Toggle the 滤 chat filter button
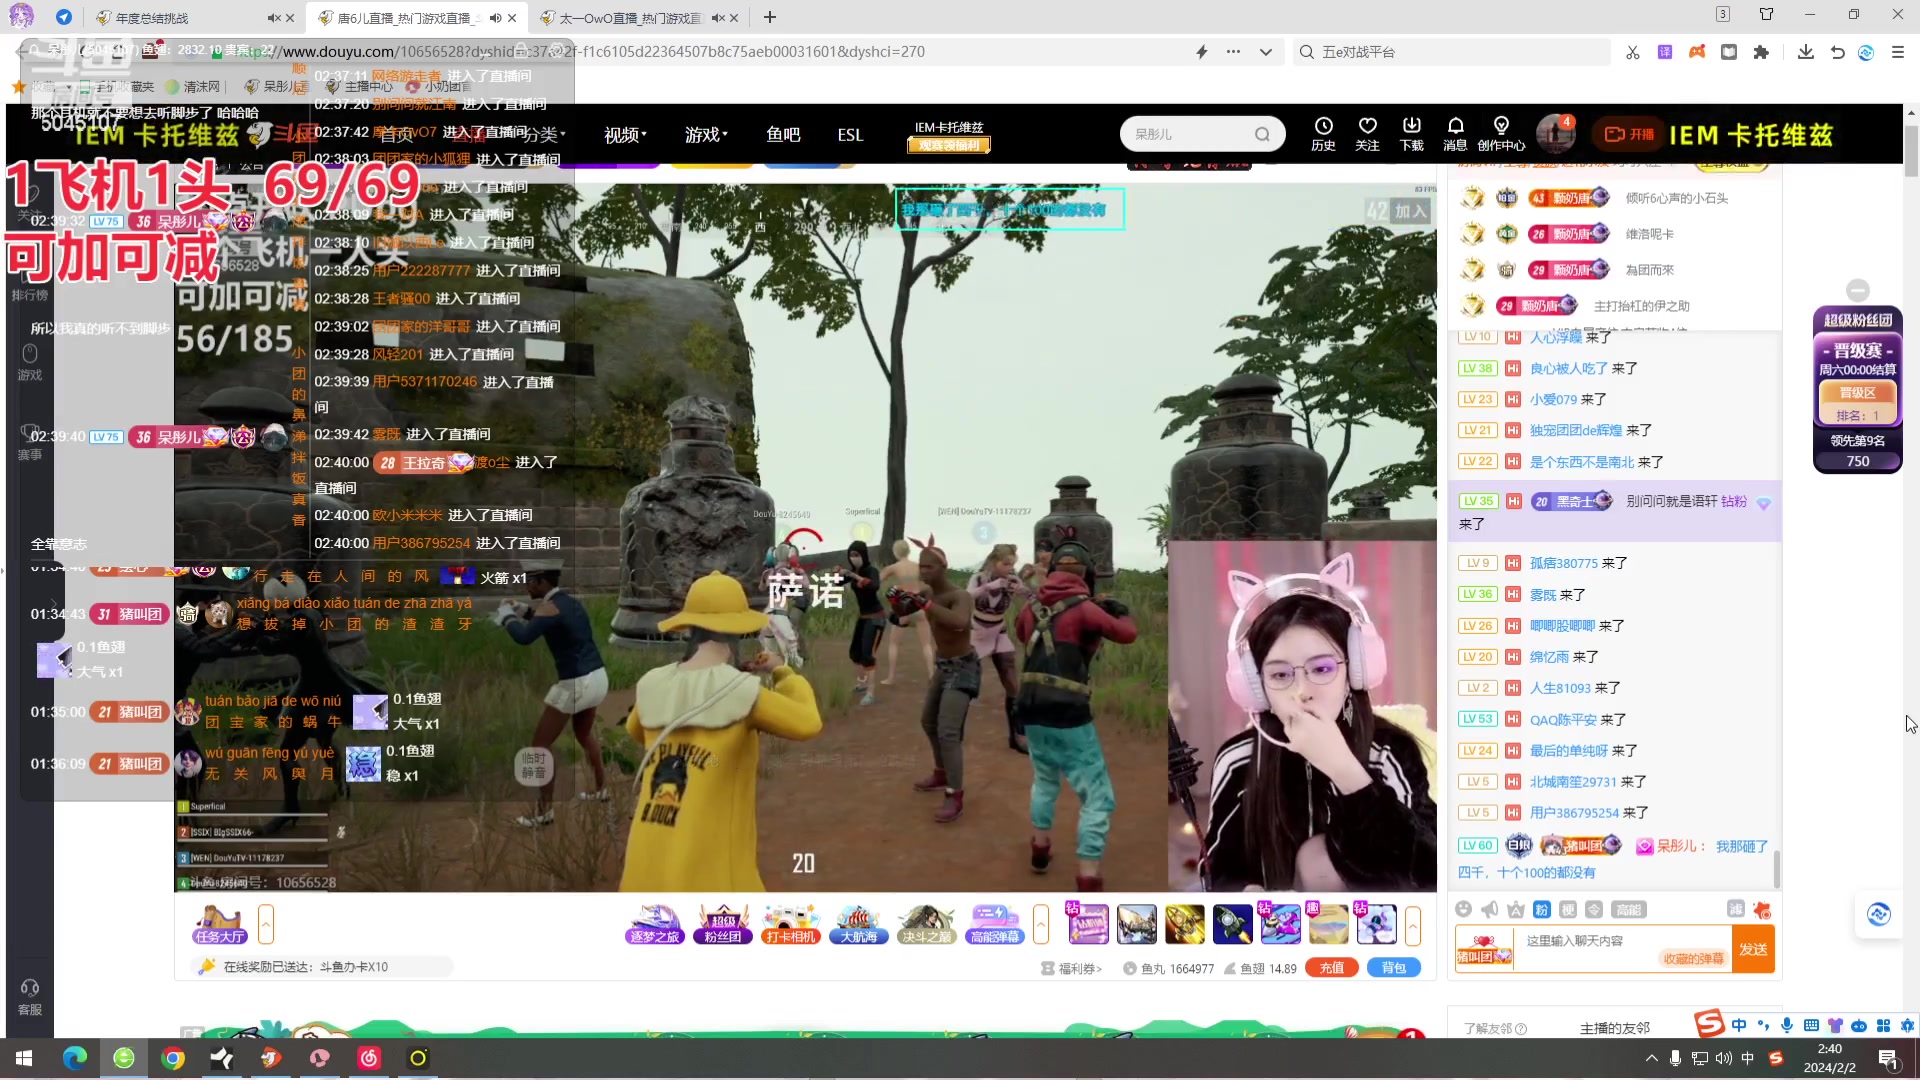 [x=1736, y=908]
